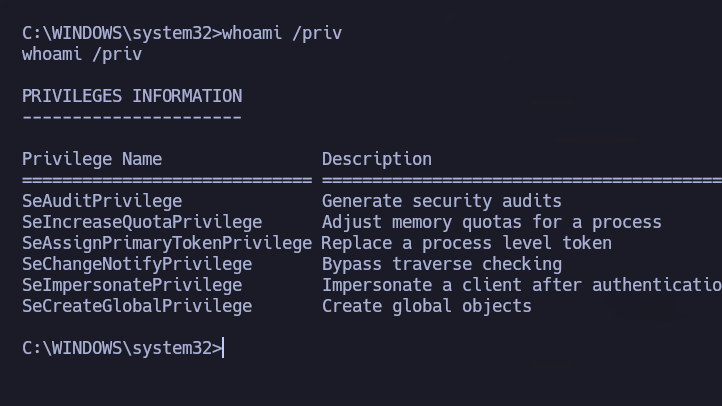Click the Privilege Name column header
Image resolution: width=722 pixels, height=406 pixels.
(92, 159)
